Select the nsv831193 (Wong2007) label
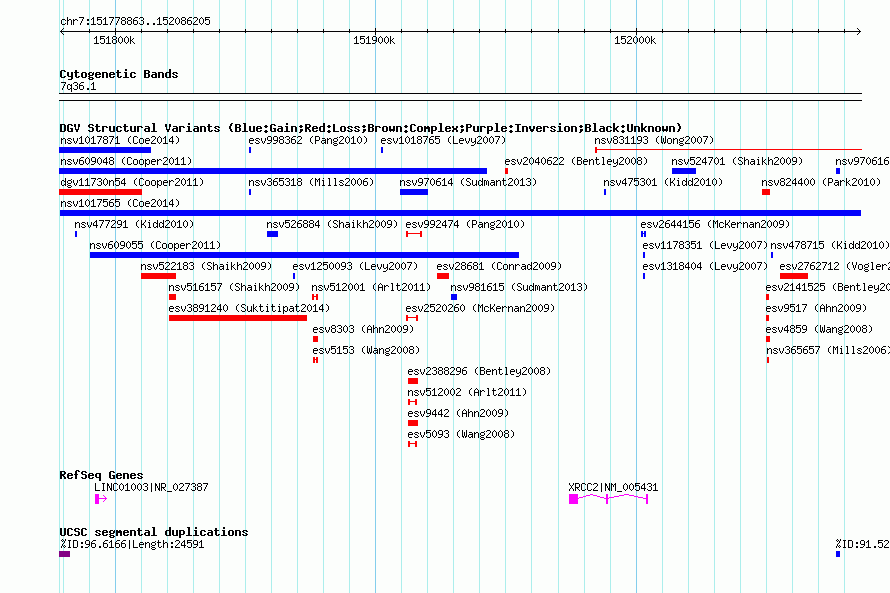The height and width of the screenshot is (593, 890). pyautogui.click(x=654, y=140)
